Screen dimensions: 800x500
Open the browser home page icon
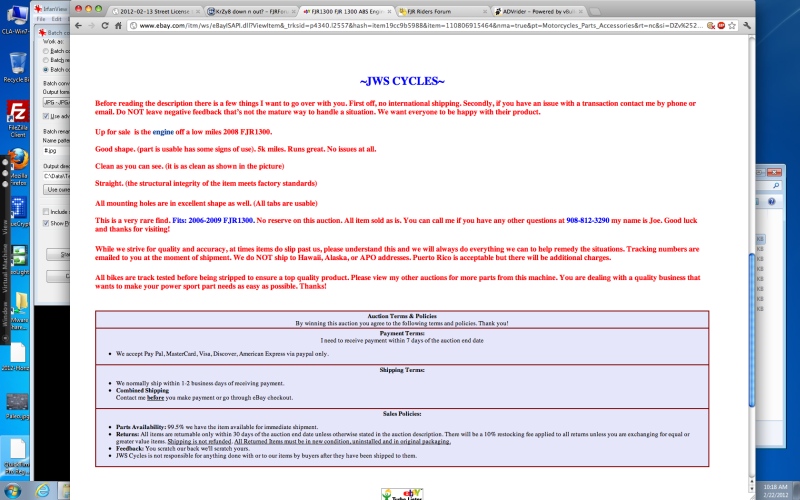pyautogui.click(x=118, y=26)
